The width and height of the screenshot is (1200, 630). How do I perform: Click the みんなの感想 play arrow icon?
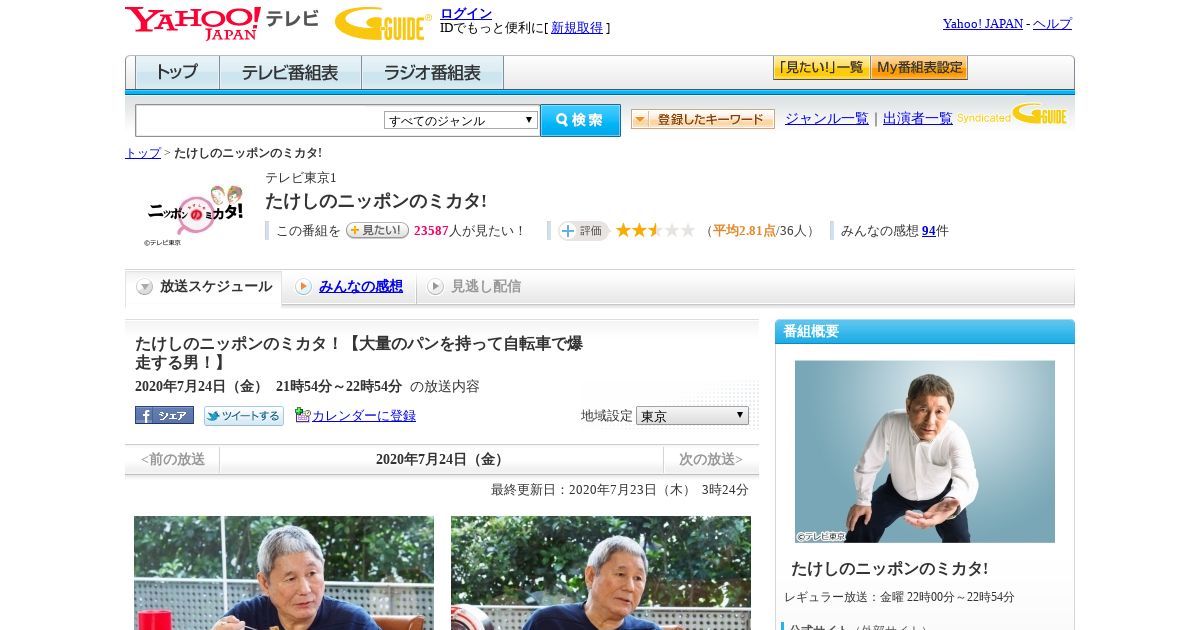[303, 287]
